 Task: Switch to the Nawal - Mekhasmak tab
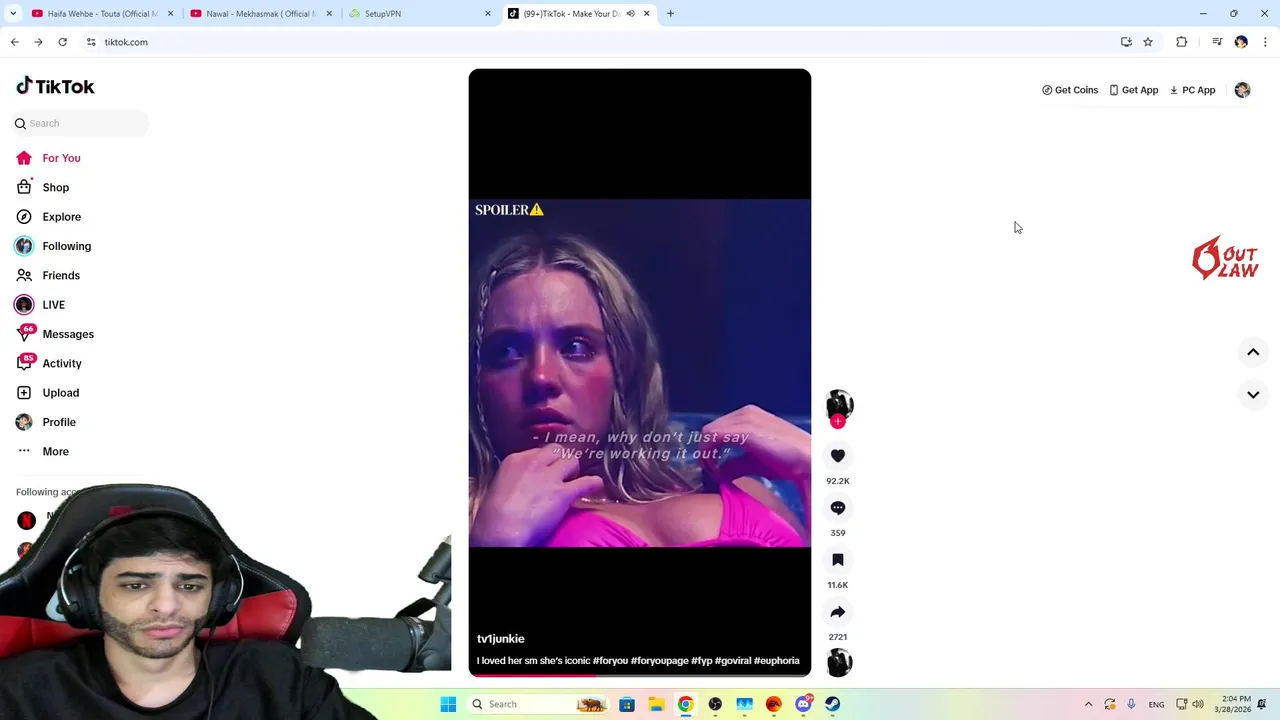260,14
